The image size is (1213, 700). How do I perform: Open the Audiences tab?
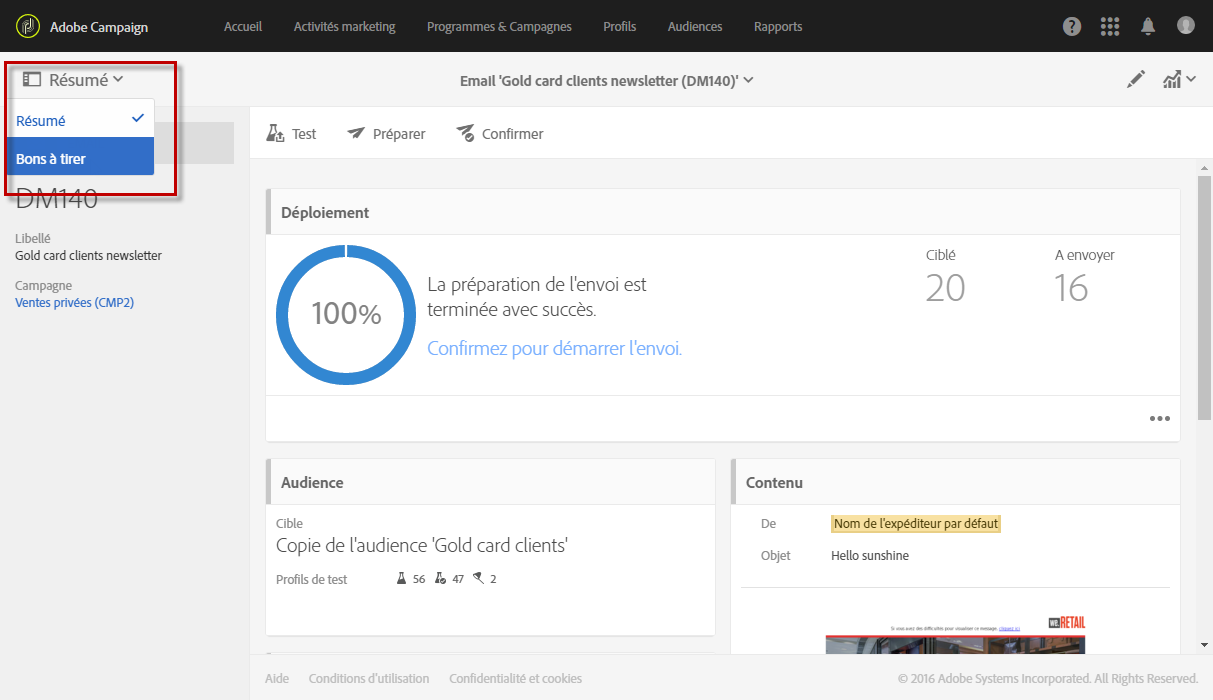click(x=695, y=27)
